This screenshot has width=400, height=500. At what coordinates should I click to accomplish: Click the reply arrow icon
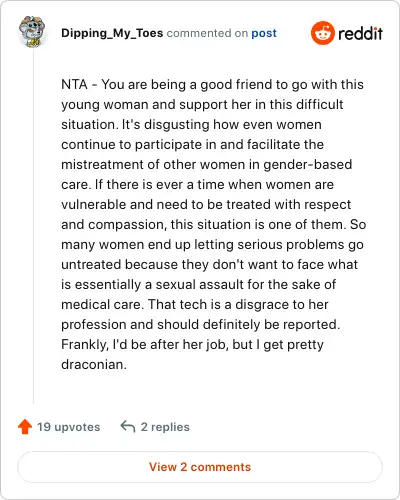(128, 426)
